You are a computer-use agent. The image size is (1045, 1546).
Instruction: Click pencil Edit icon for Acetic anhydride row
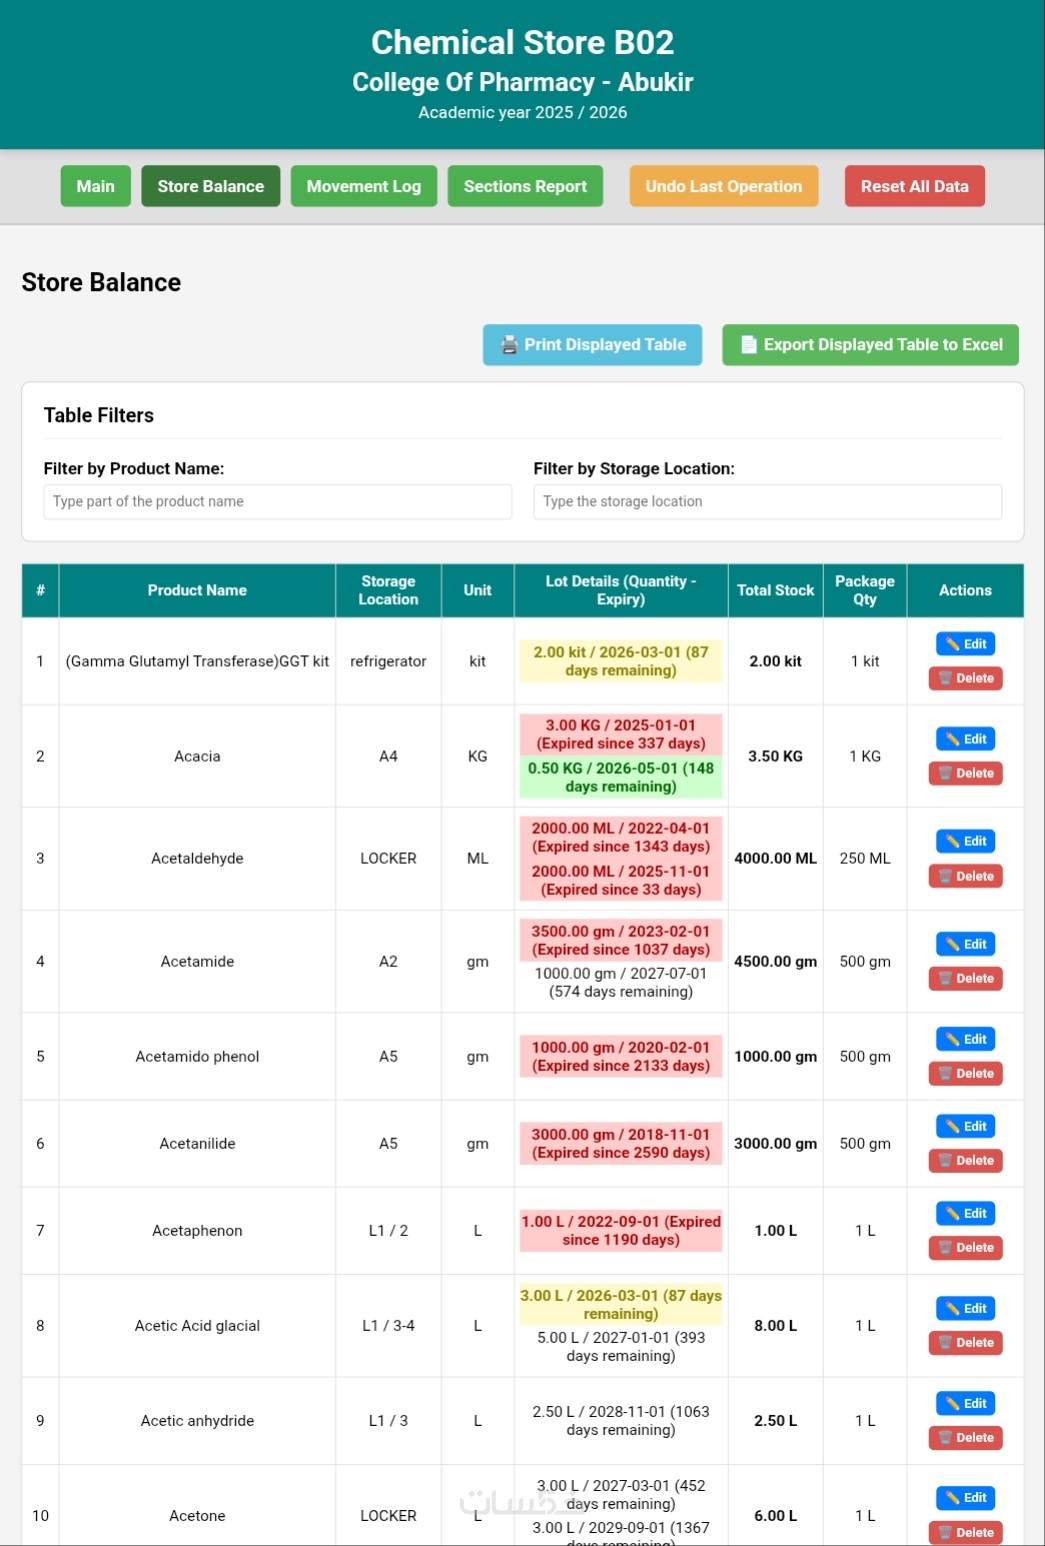953,1404
